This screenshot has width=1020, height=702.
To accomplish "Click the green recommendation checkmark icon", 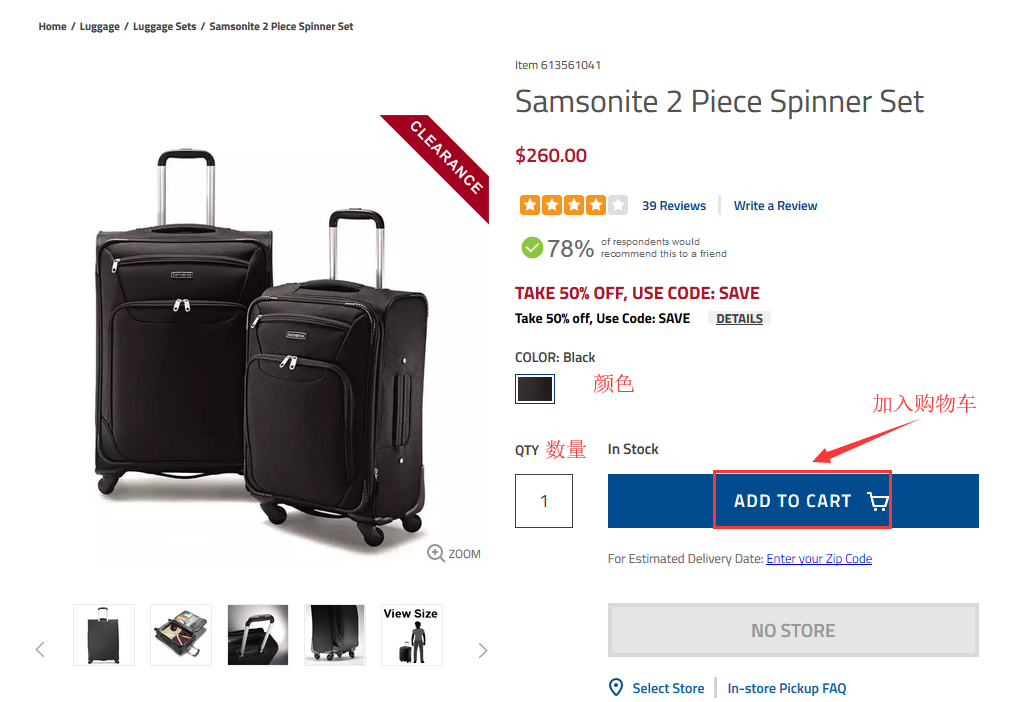I will point(532,247).
